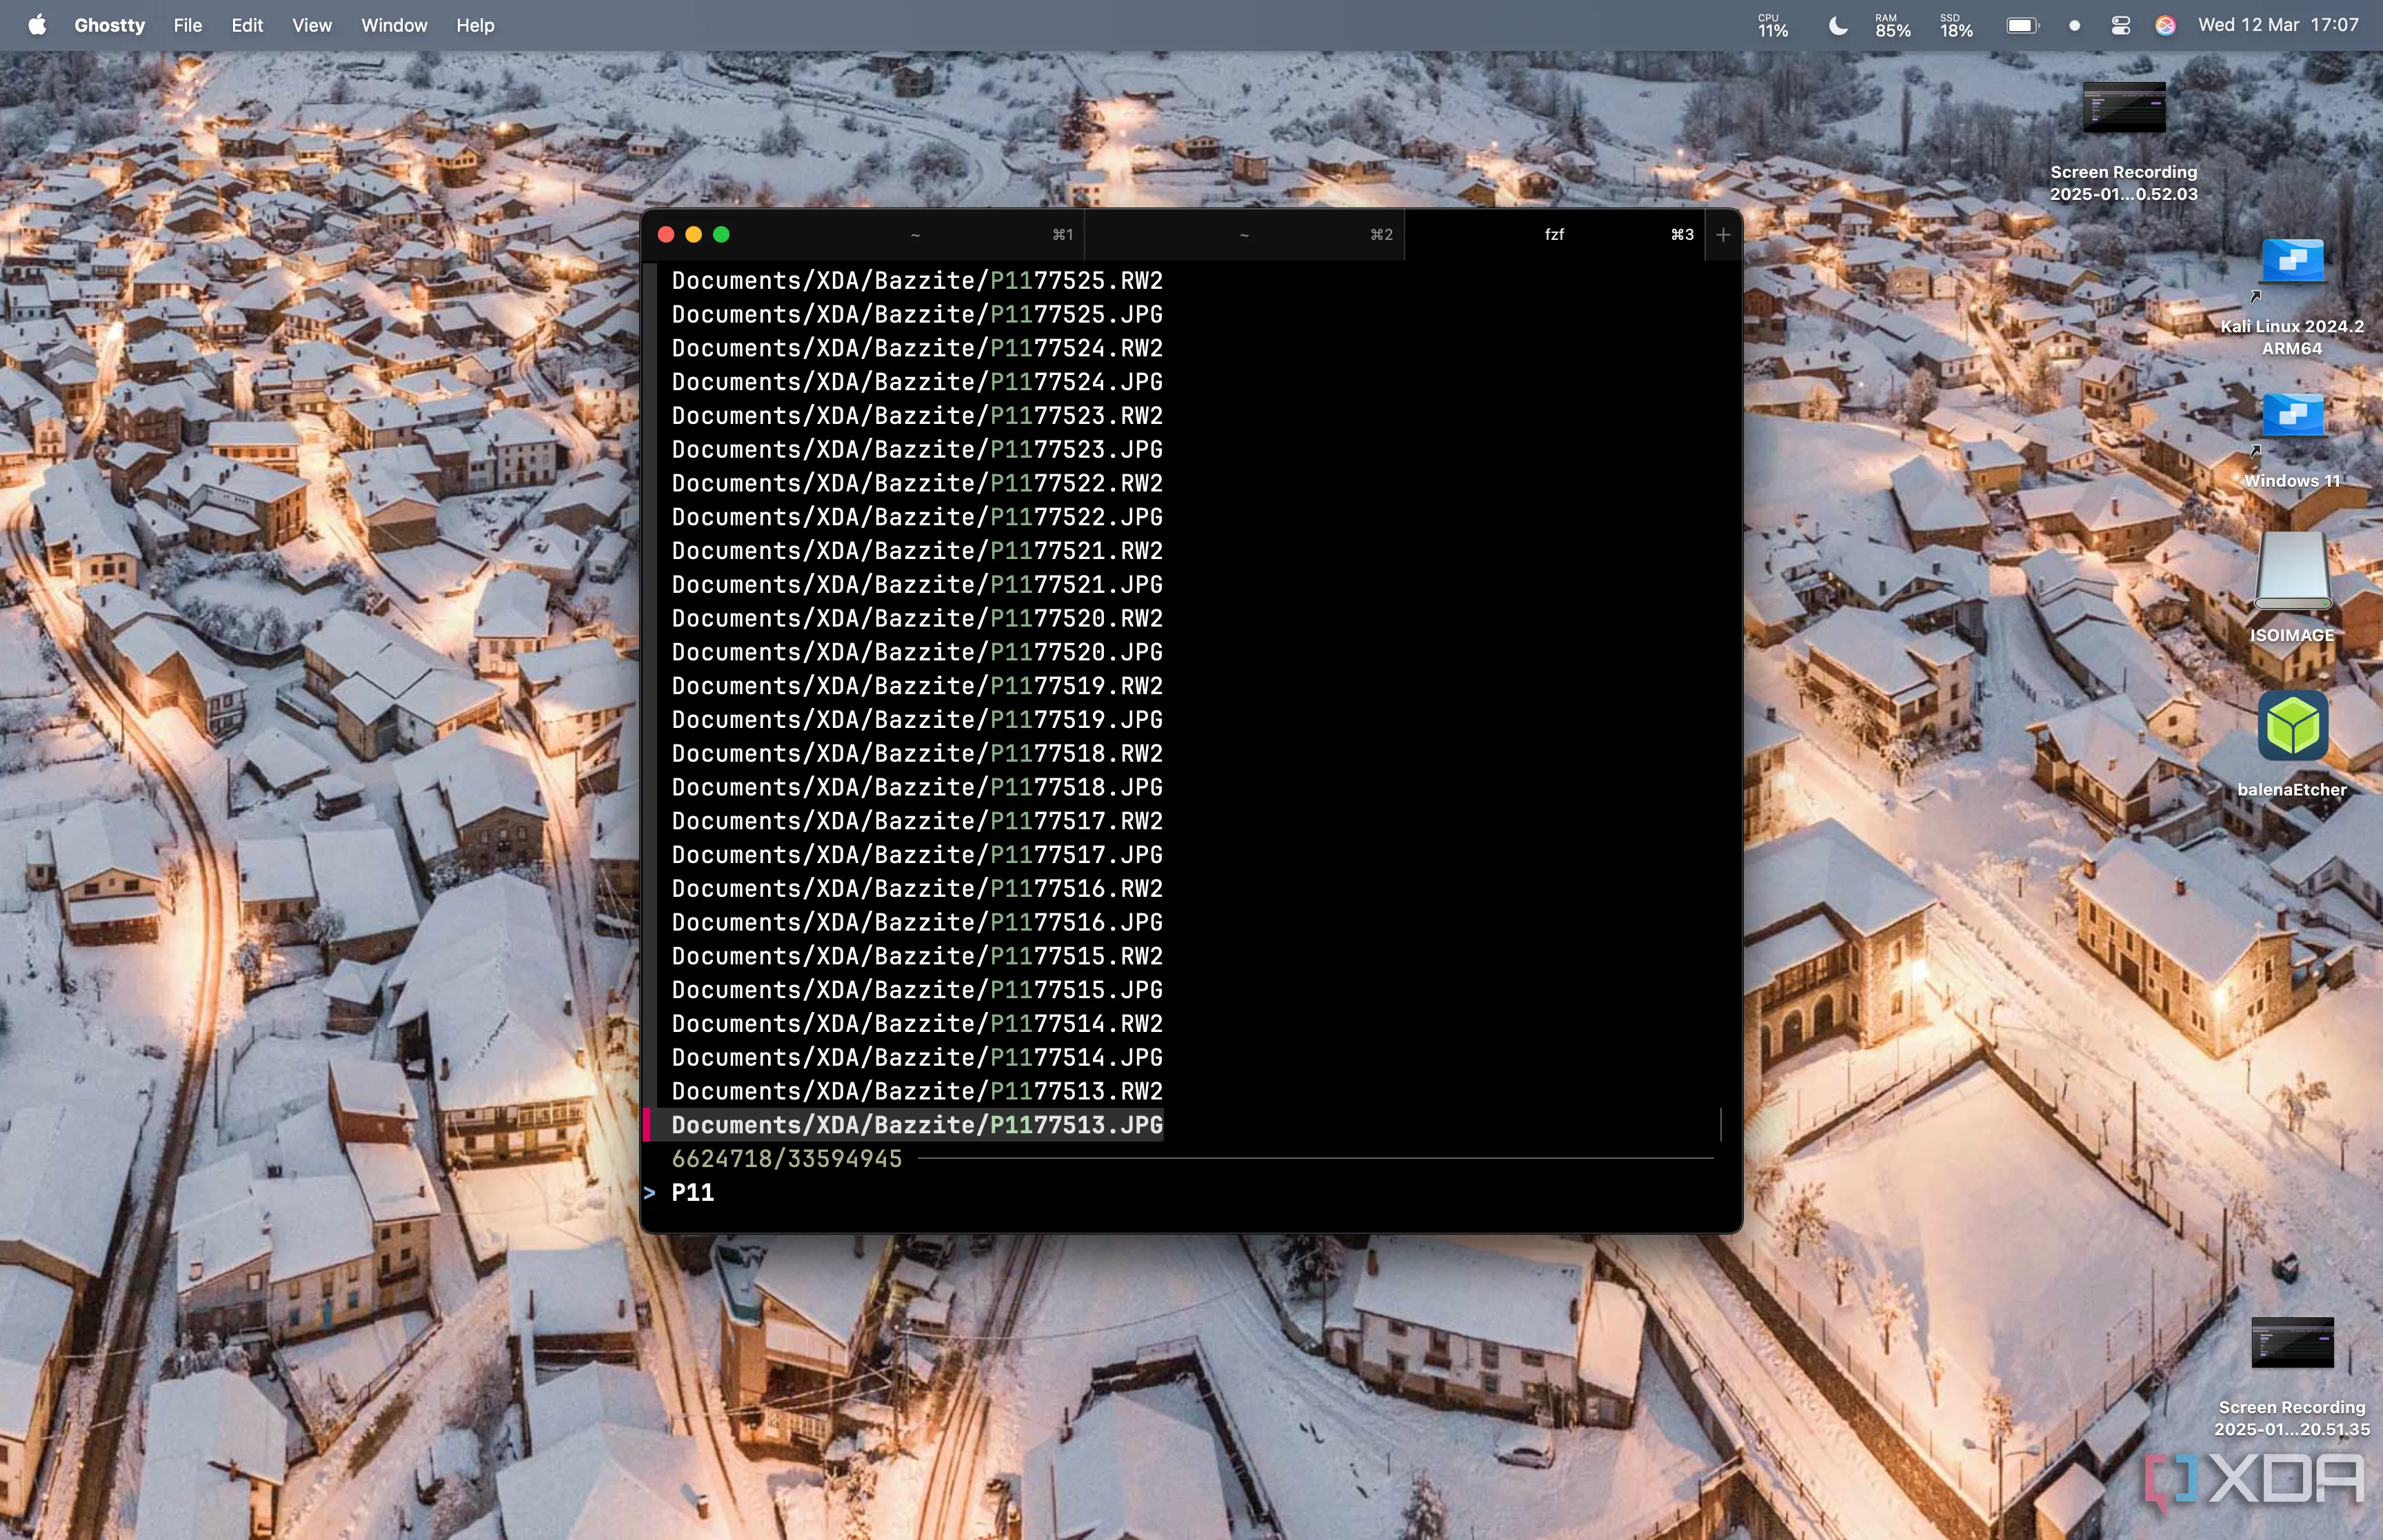Select result P1177524.RW2
Image resolution: width=2383 pixels, height=1540 pixels.
point(917,348)
